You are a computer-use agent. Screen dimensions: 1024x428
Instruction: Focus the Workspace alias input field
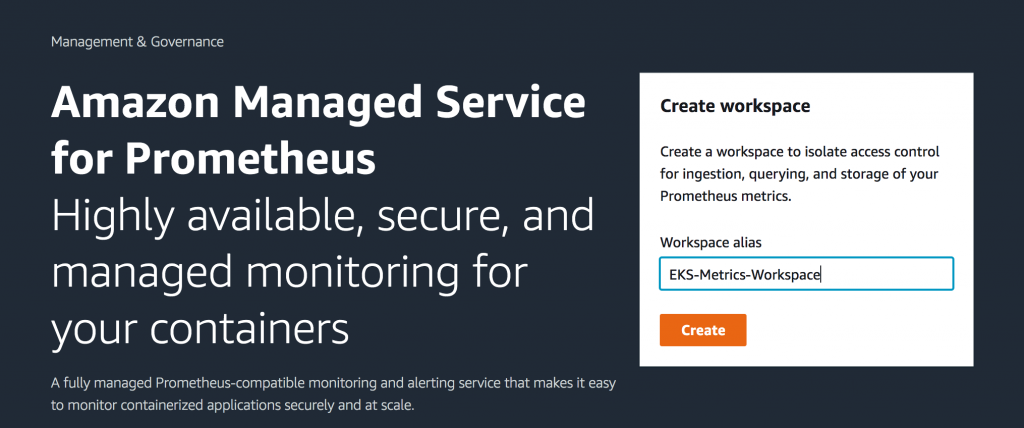click(x=805, y=274)
